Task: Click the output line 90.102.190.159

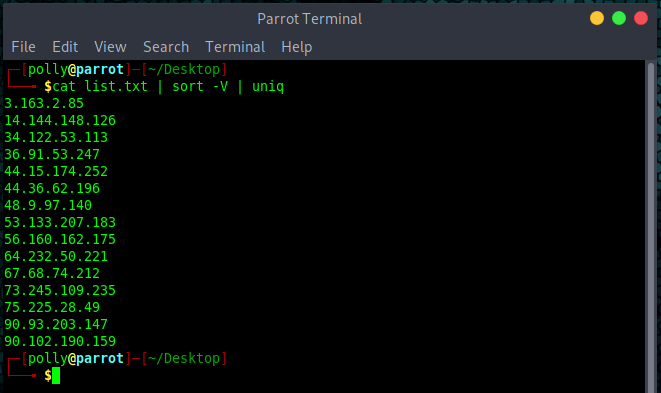Action: coord(60,341)
